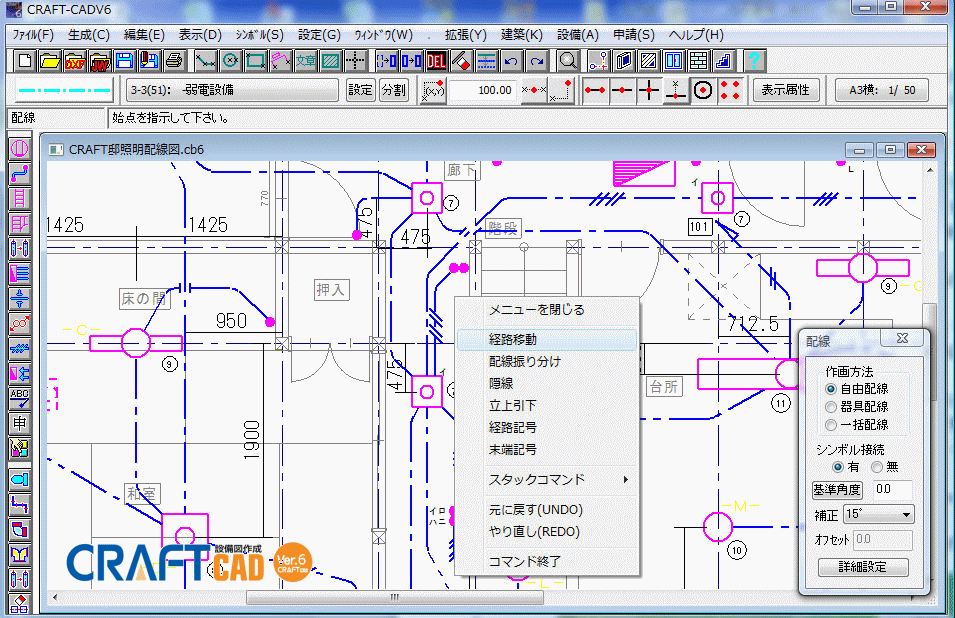The image size is (955, 618).
Task: Open the 3-3(51) 弱電設備 layer selector
Action: pyautogui.click(x=231, y=90)
